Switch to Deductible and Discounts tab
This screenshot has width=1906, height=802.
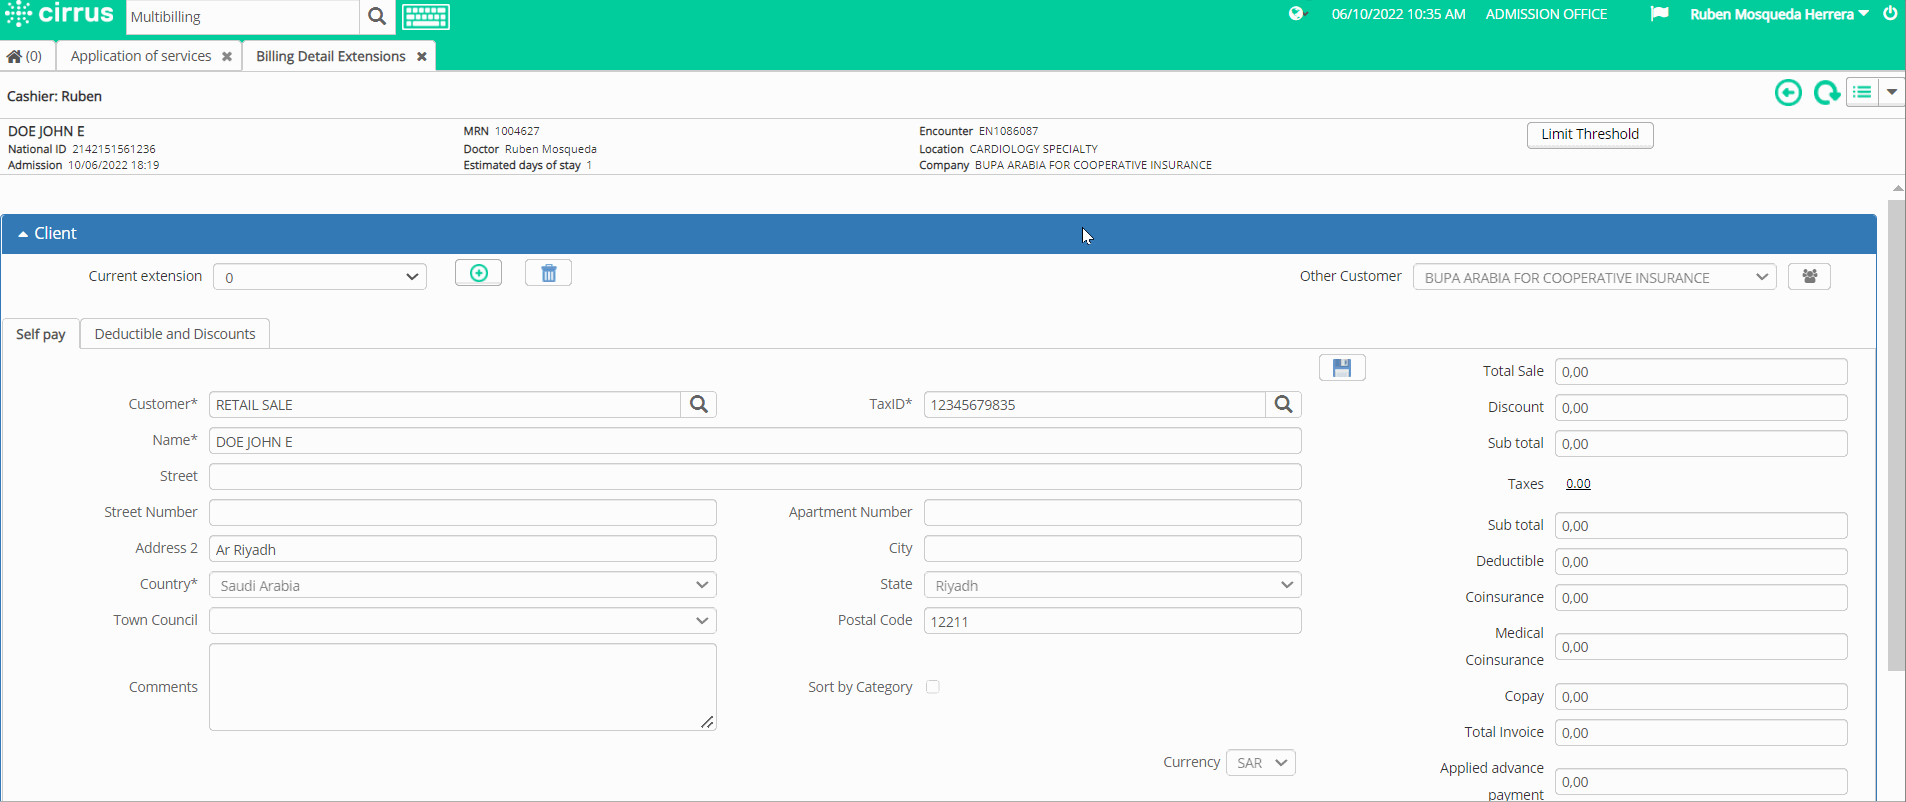pyautogui.click(x=175, y=334)
